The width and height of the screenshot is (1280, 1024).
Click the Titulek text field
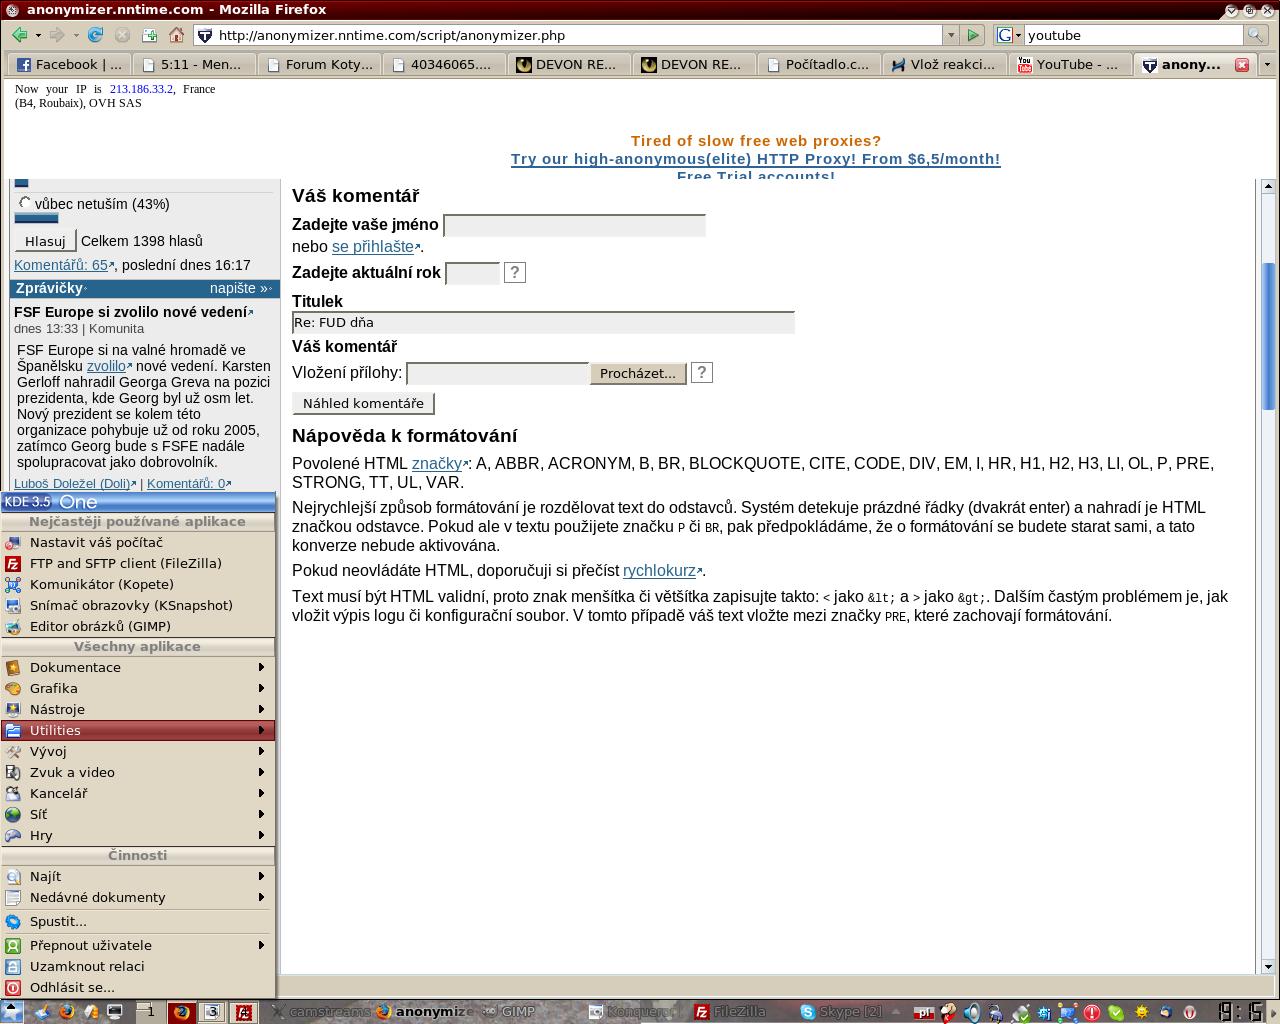[x=543, y=322]
